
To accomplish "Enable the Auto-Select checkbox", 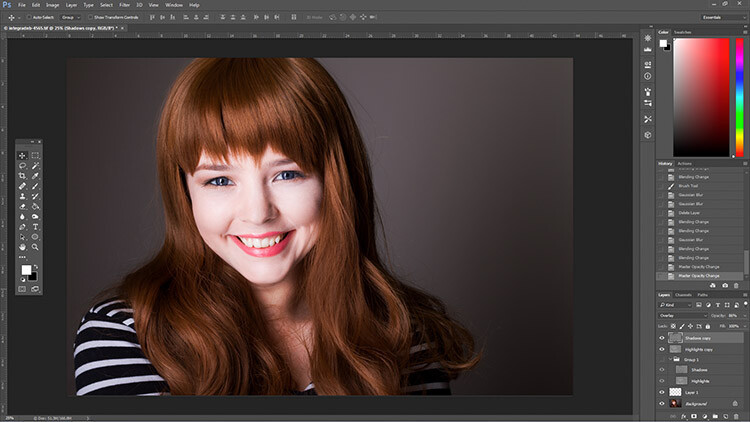I will (x=29, y=17).
